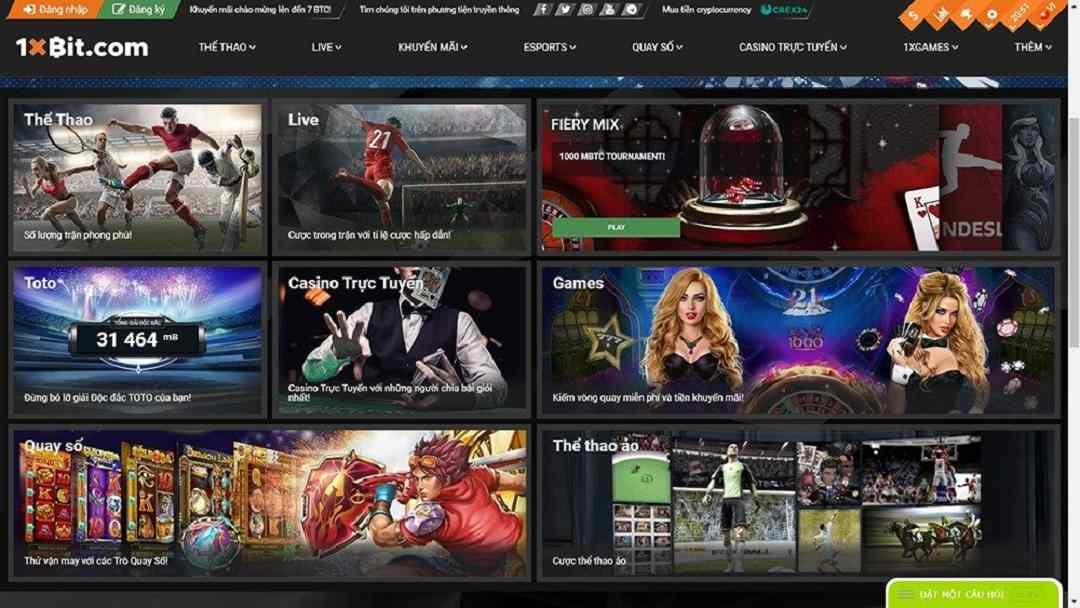
Task: Click the orange chat support icon
Action: tap(966, 14)
